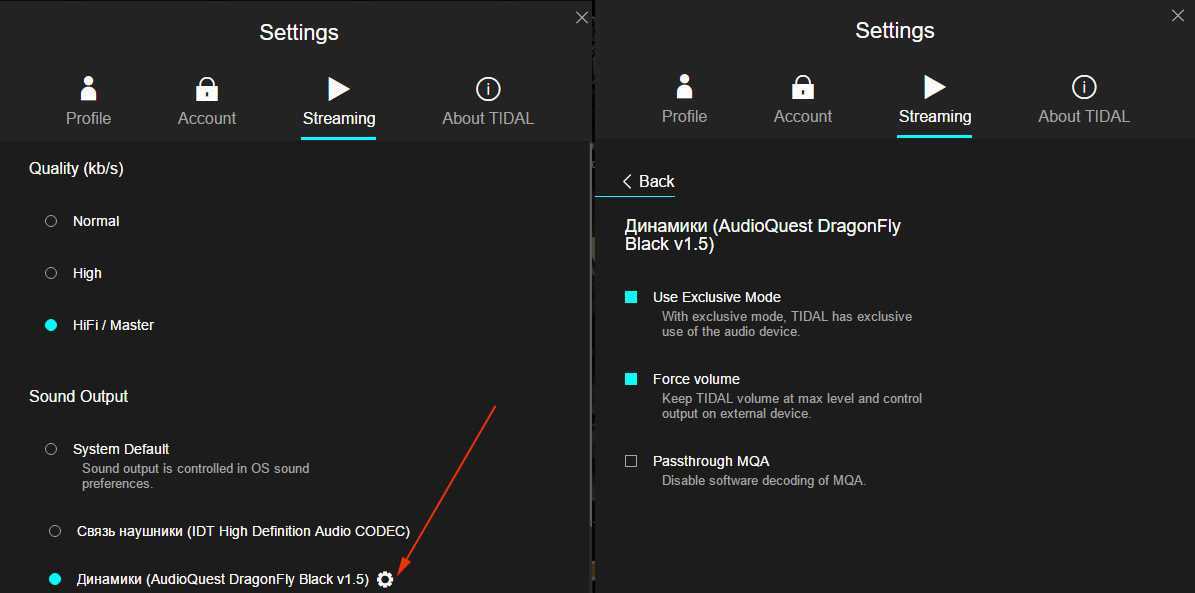The height and width of the screenshot is (593, 1195).
Task: Switch to Account tab label in left panel
Action: 207,118
